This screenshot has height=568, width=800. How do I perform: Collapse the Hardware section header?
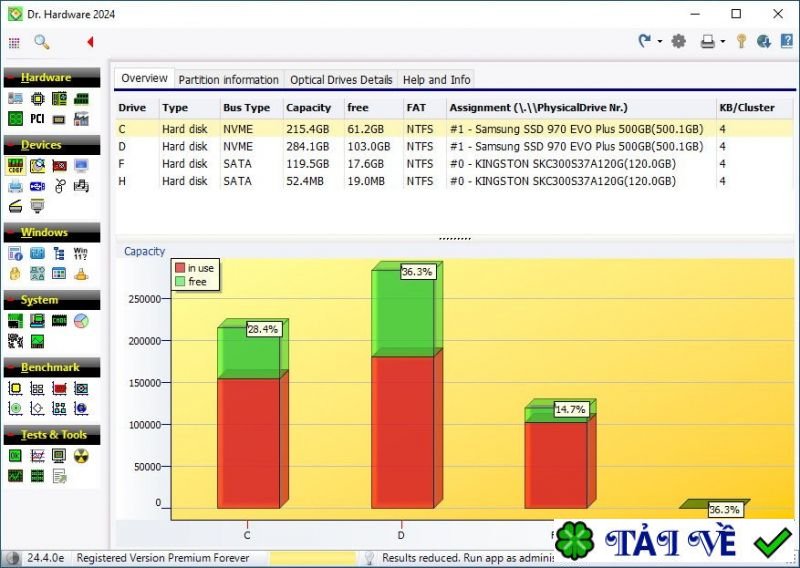click(x=52, y=78)
